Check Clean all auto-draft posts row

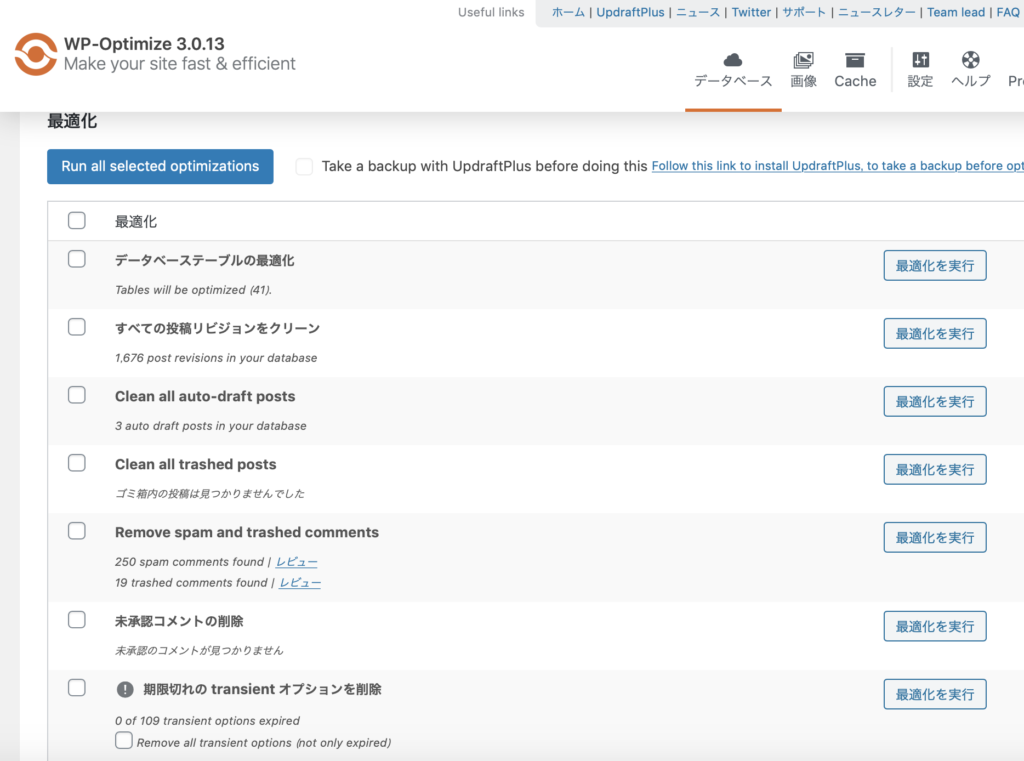click(77, 395)
